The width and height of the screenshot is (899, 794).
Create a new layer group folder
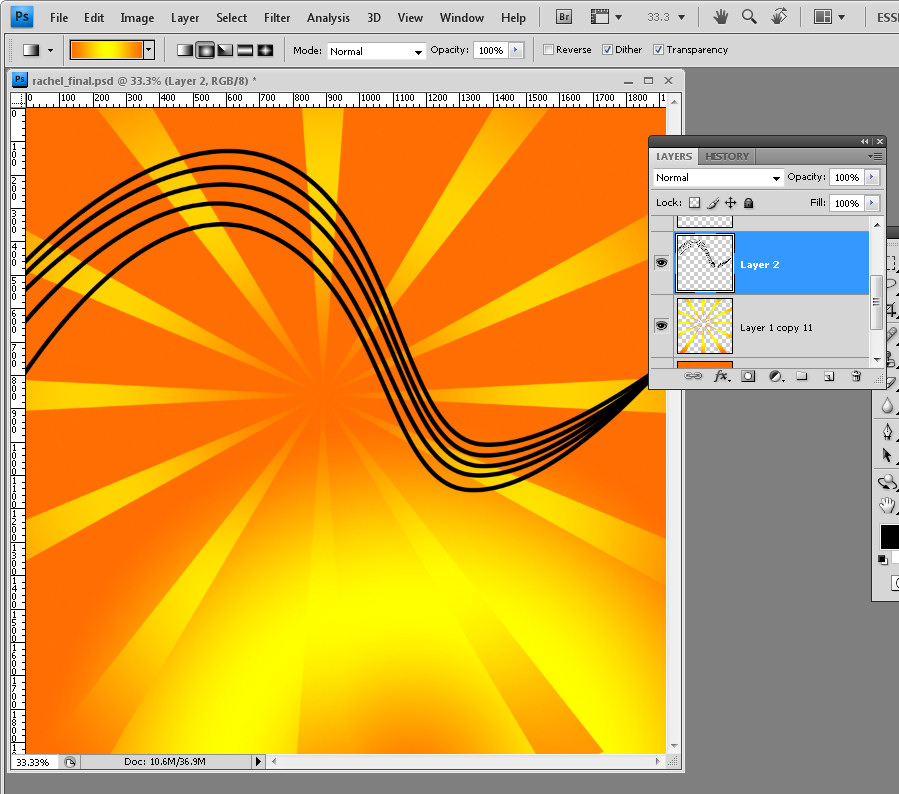802,376
